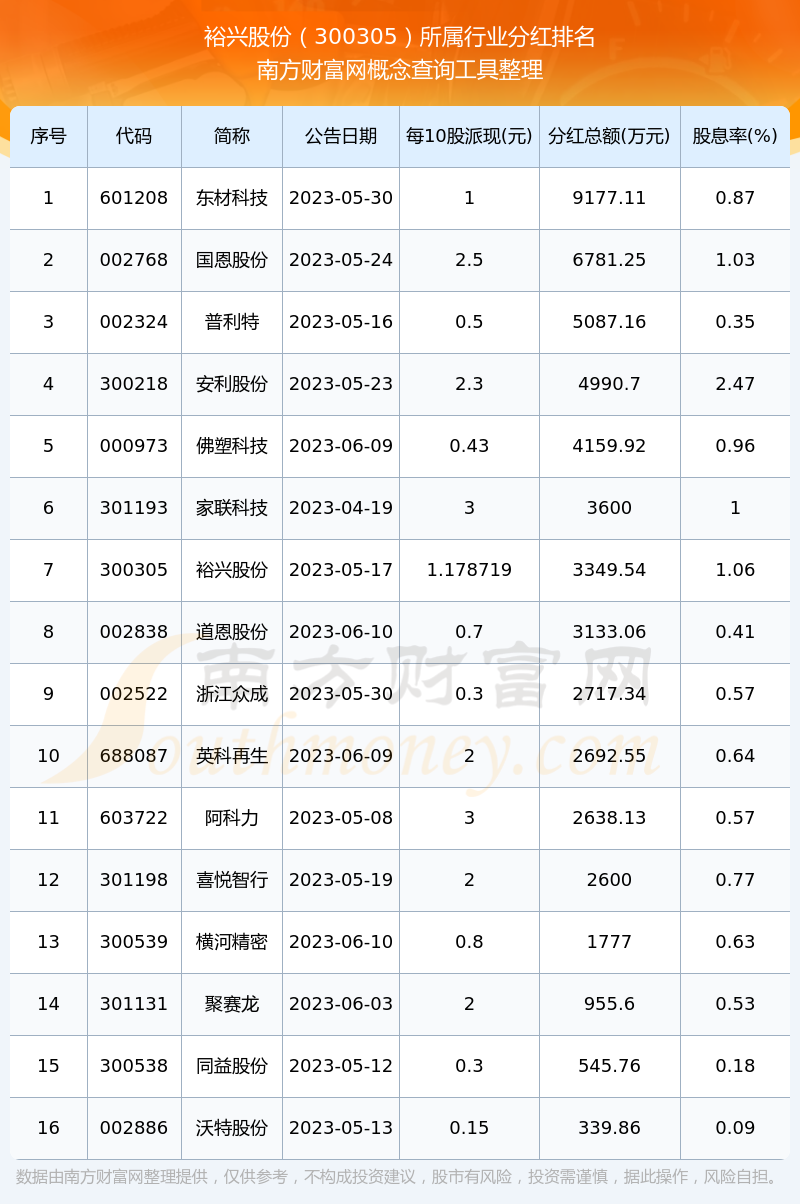Select stock name 普利特
The image size is (800, 1204).
(x=232, y=322)
